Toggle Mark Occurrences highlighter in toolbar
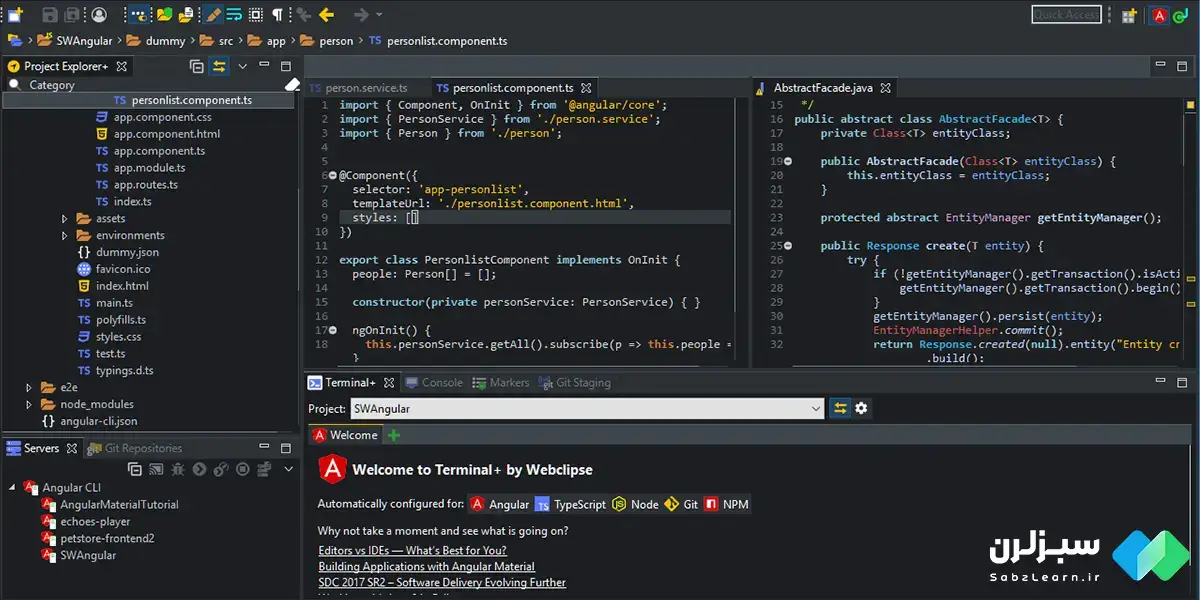Screen dimensions: 1200x600 (213, 15)
